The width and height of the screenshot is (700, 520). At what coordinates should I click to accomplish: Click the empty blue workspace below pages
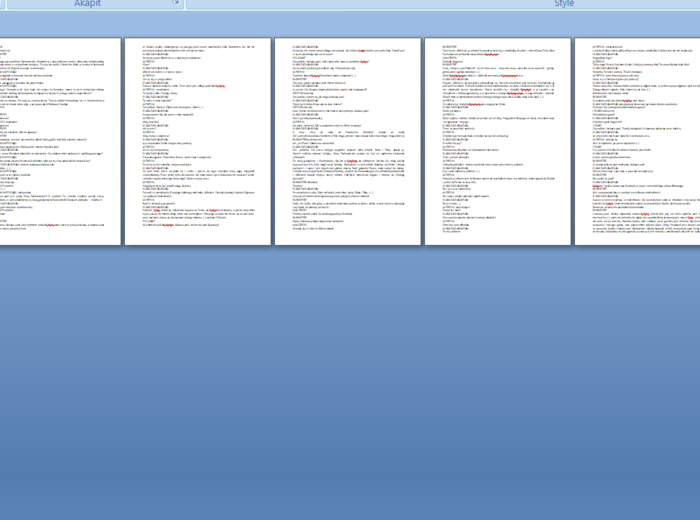click(x=350, y=380)
